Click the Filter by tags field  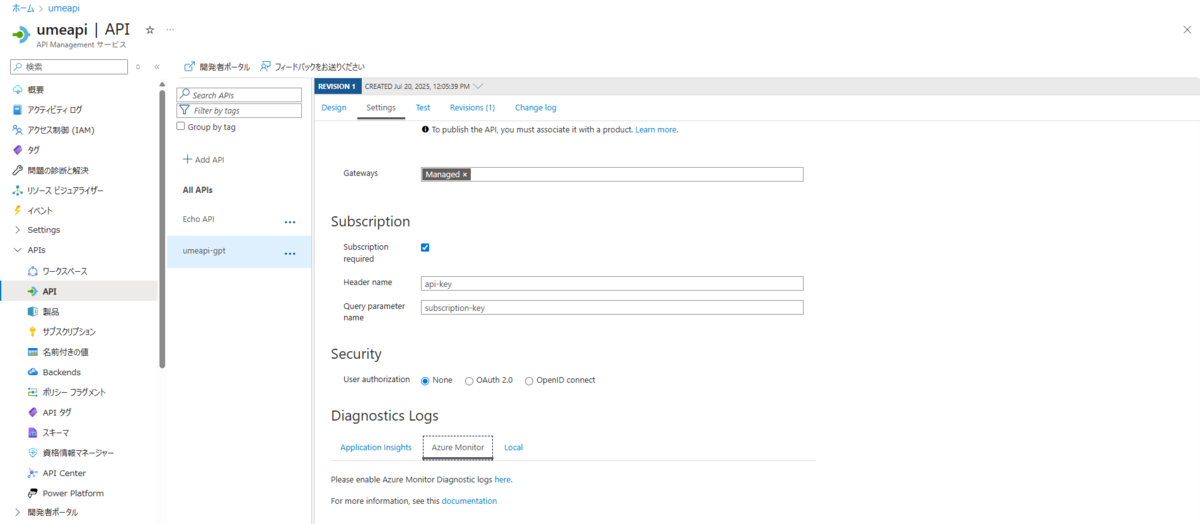pos(239,110)
